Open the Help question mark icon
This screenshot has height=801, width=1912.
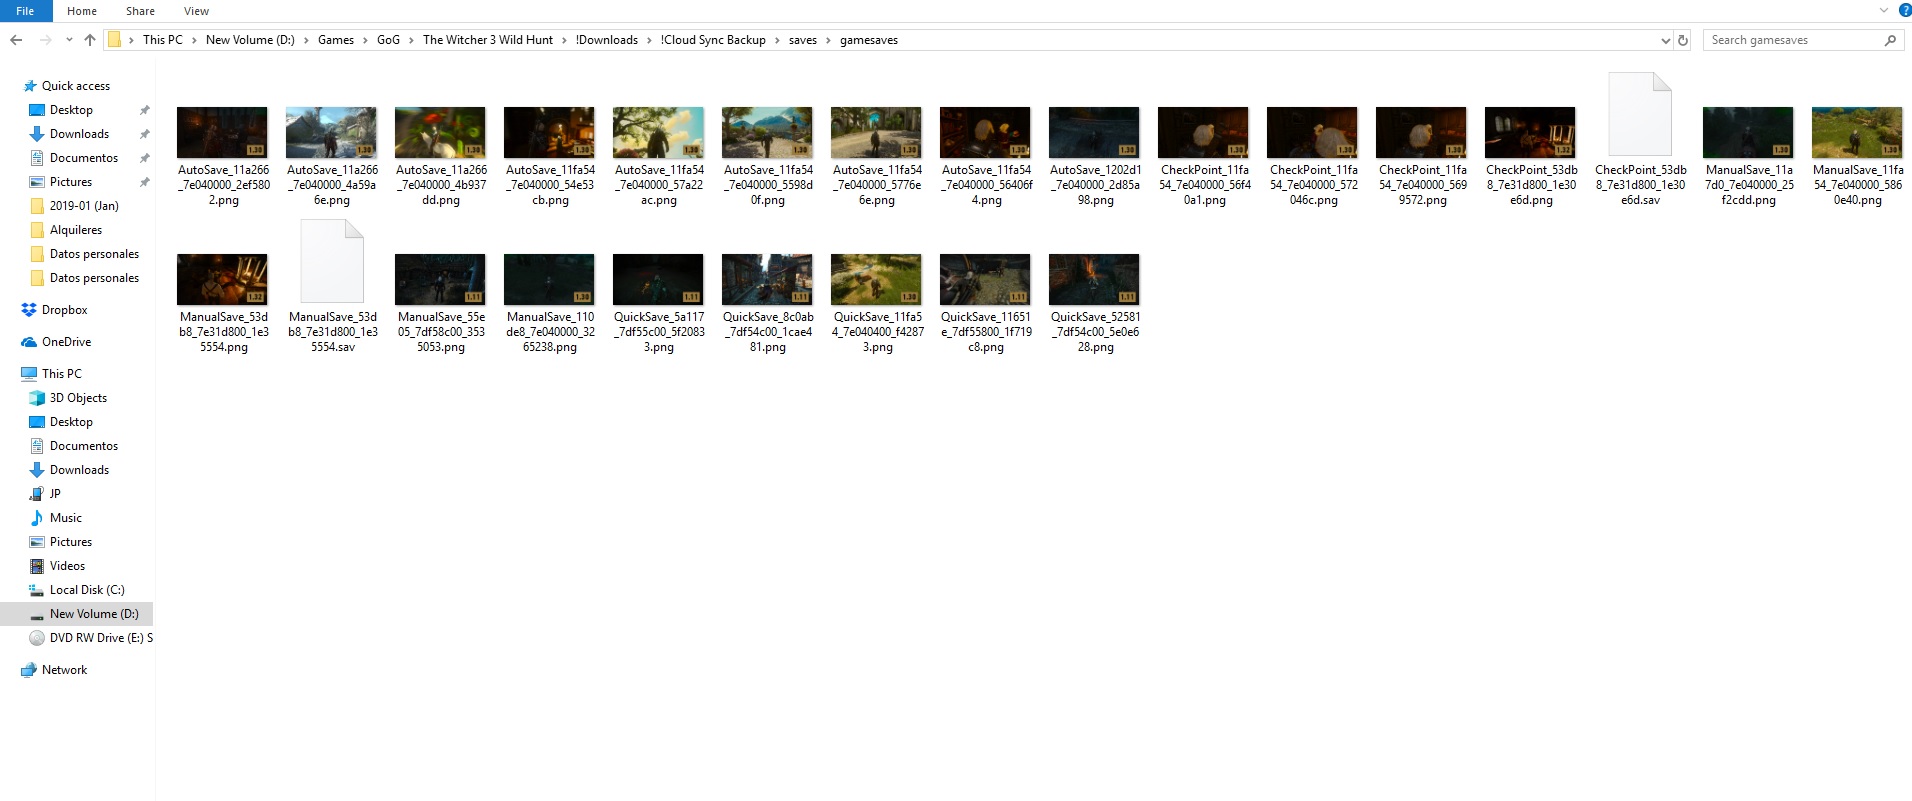(x=1905, y=10)
